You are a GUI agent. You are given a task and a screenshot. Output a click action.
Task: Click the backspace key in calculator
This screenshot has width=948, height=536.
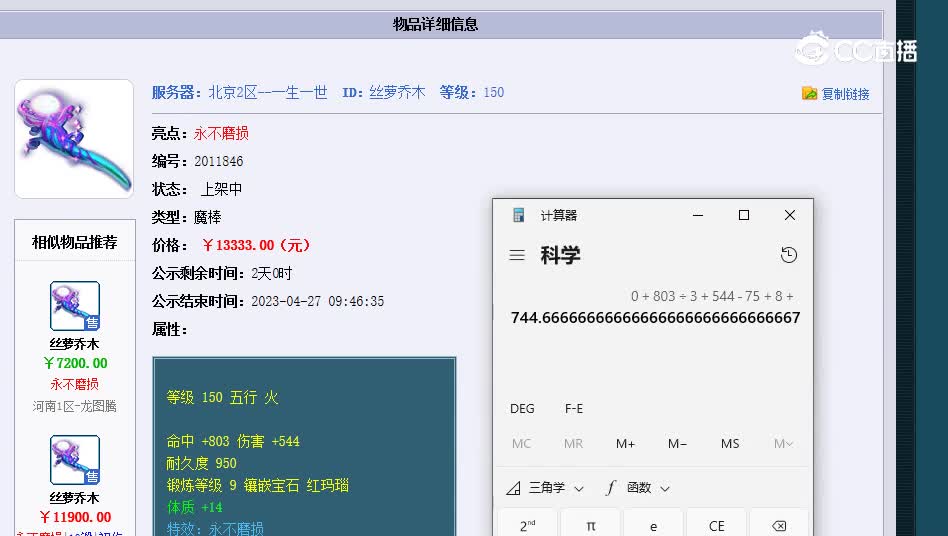pyautogui.click(x=779, y=523)
